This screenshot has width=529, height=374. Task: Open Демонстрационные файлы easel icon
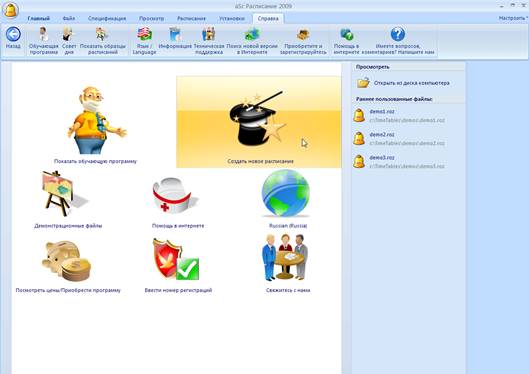pos(64,194)
